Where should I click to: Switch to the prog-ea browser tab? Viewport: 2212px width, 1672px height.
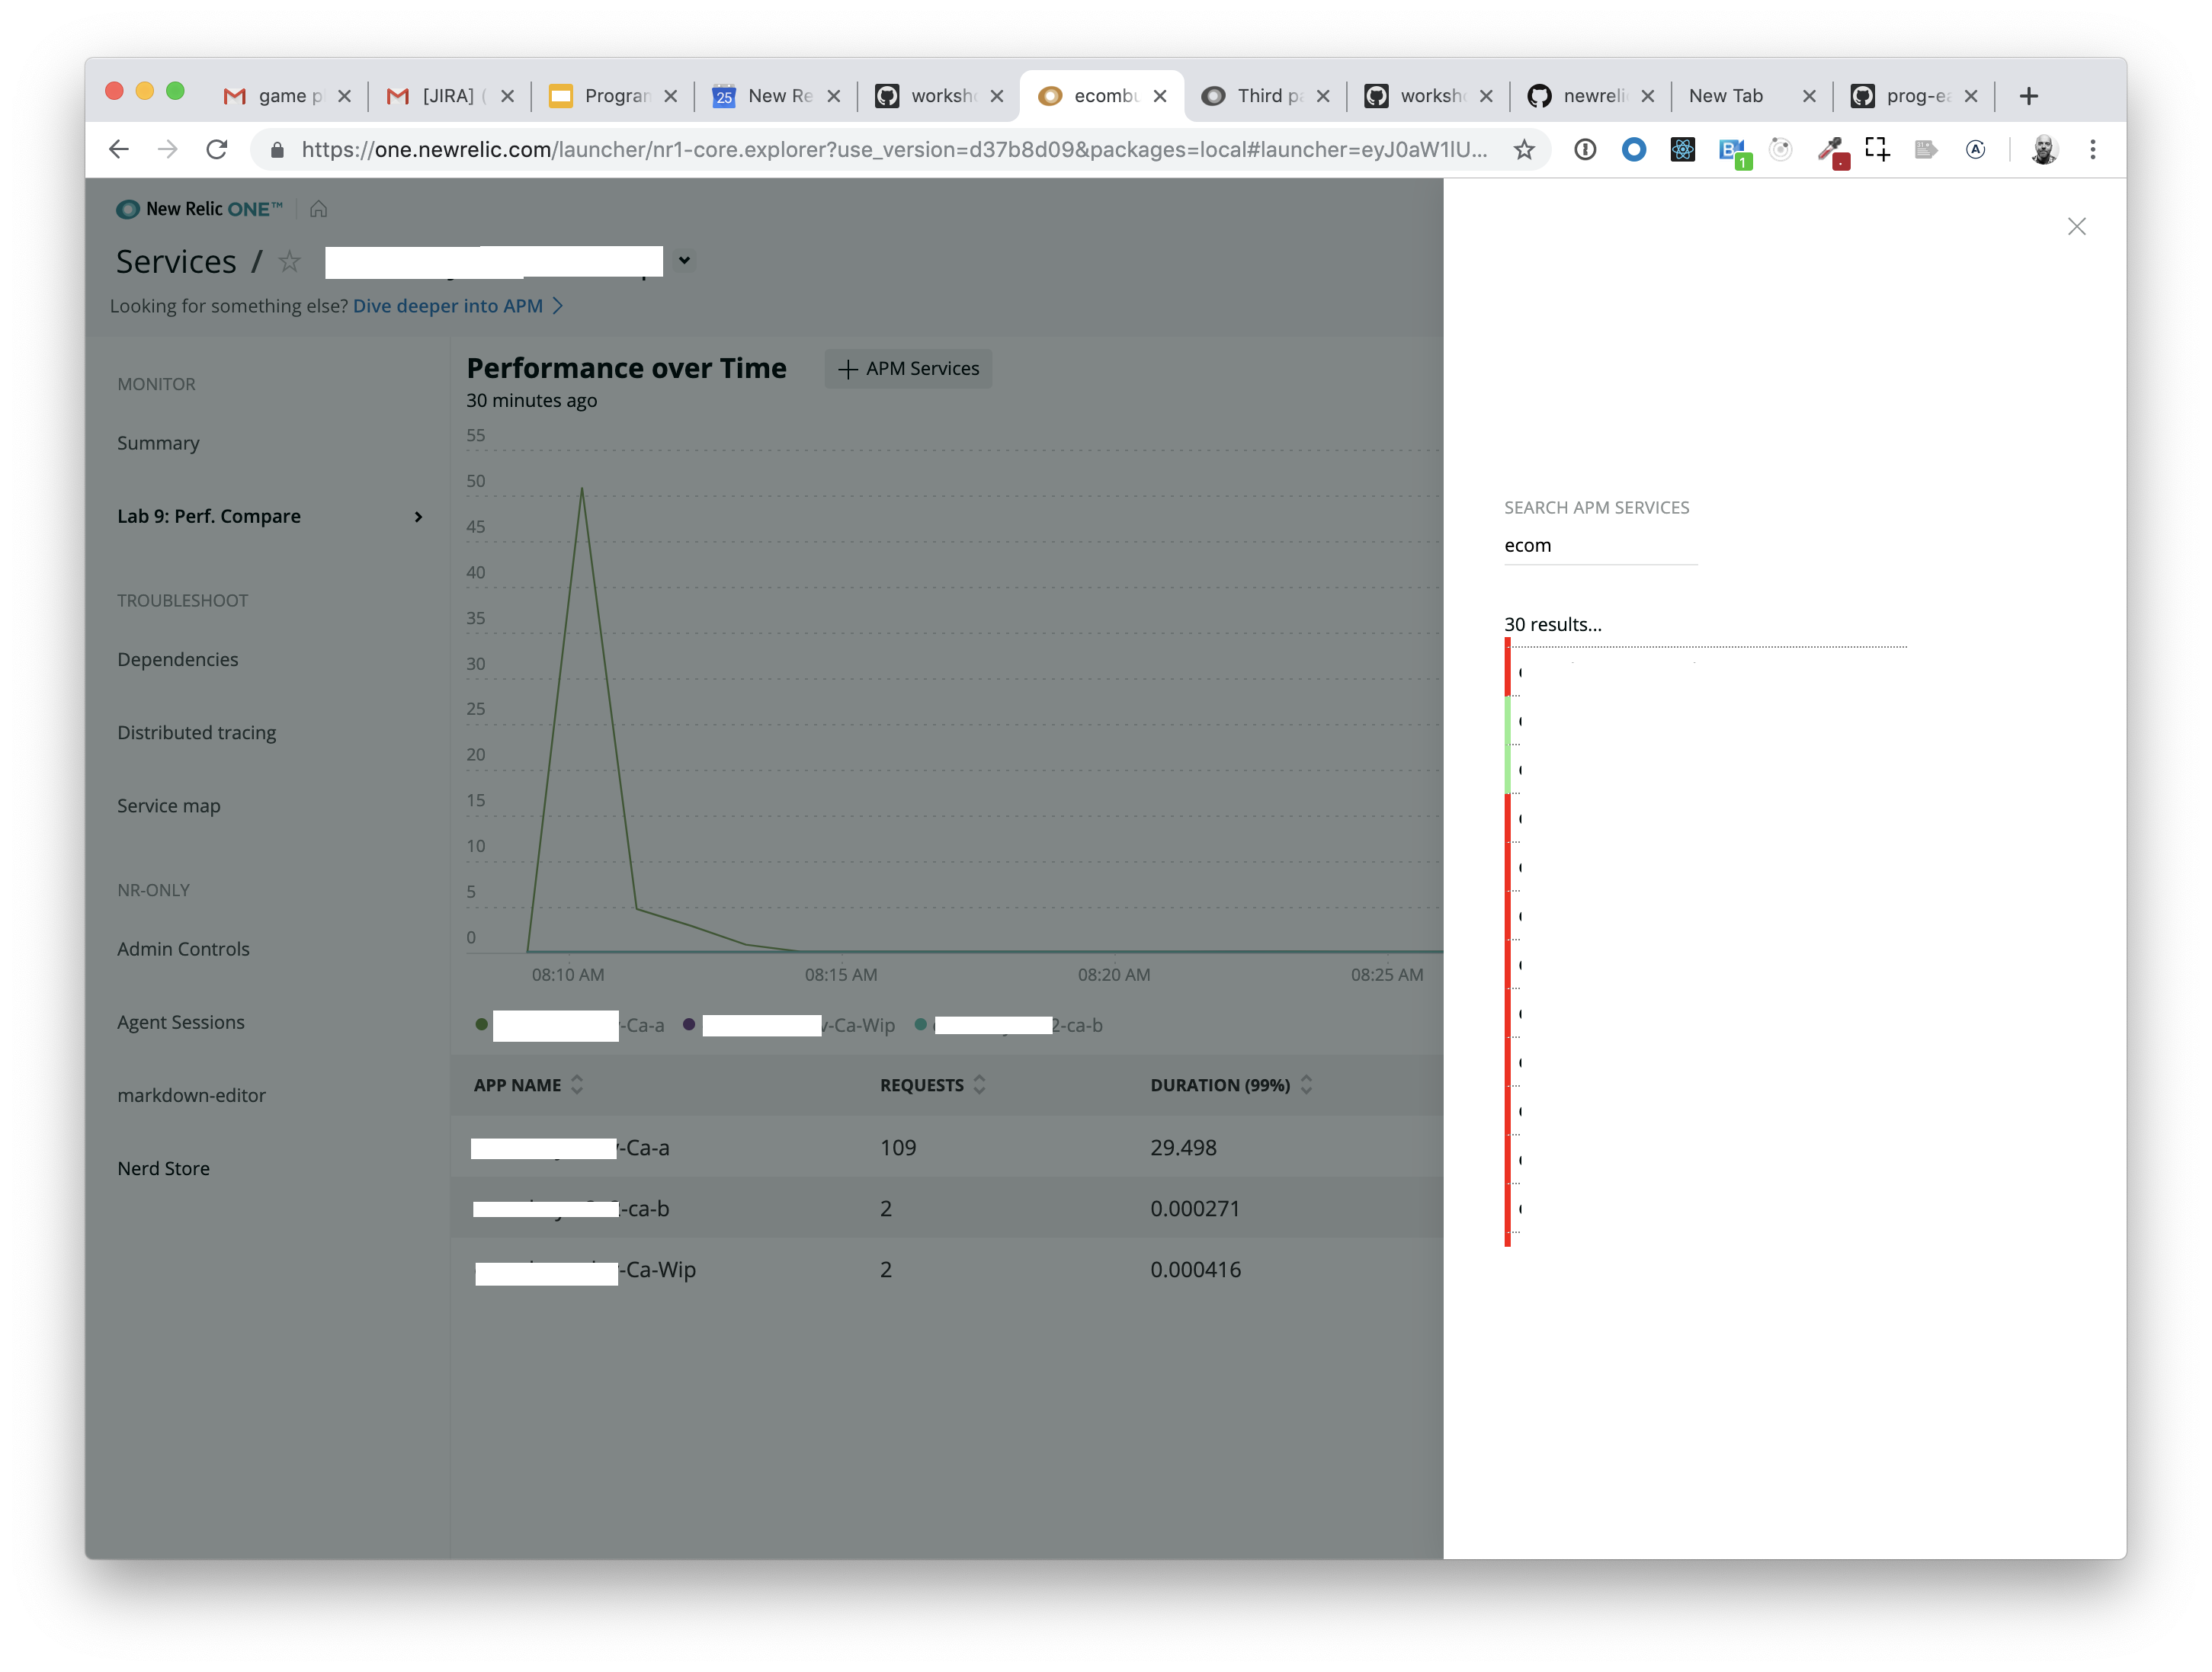click(x=1913, y=96)
